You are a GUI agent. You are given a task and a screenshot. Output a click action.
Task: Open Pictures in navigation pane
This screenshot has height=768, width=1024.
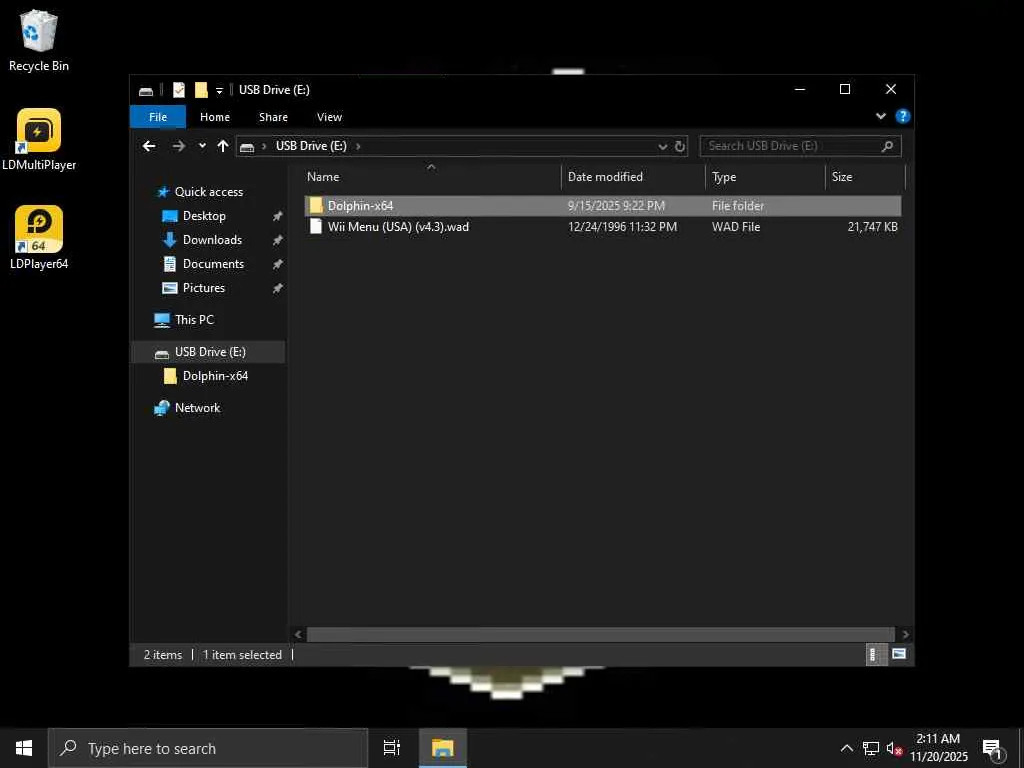[203, 288]
